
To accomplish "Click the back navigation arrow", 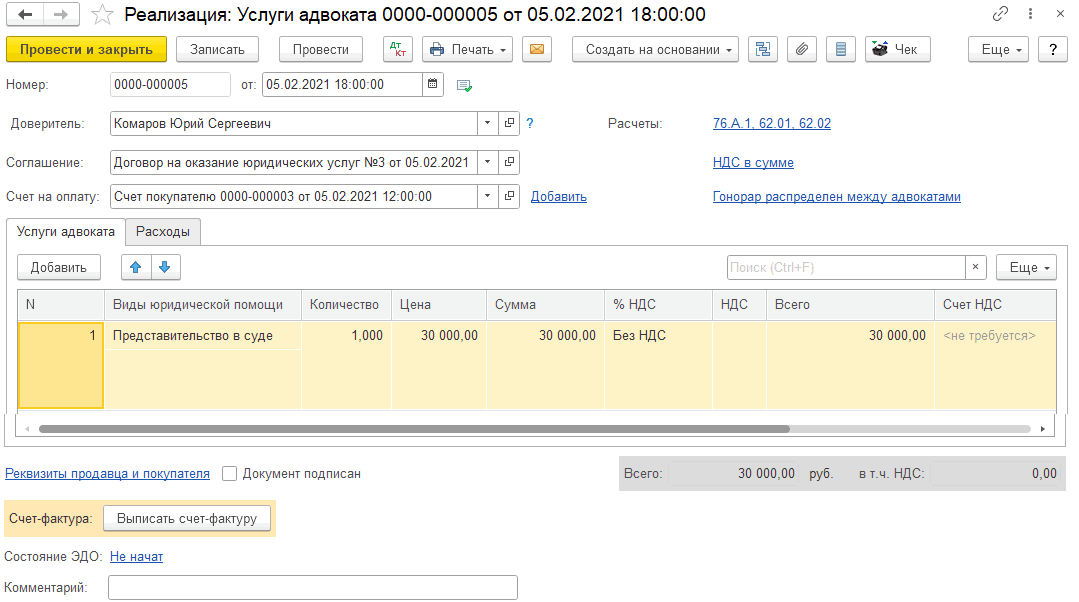I will (24, 15).
